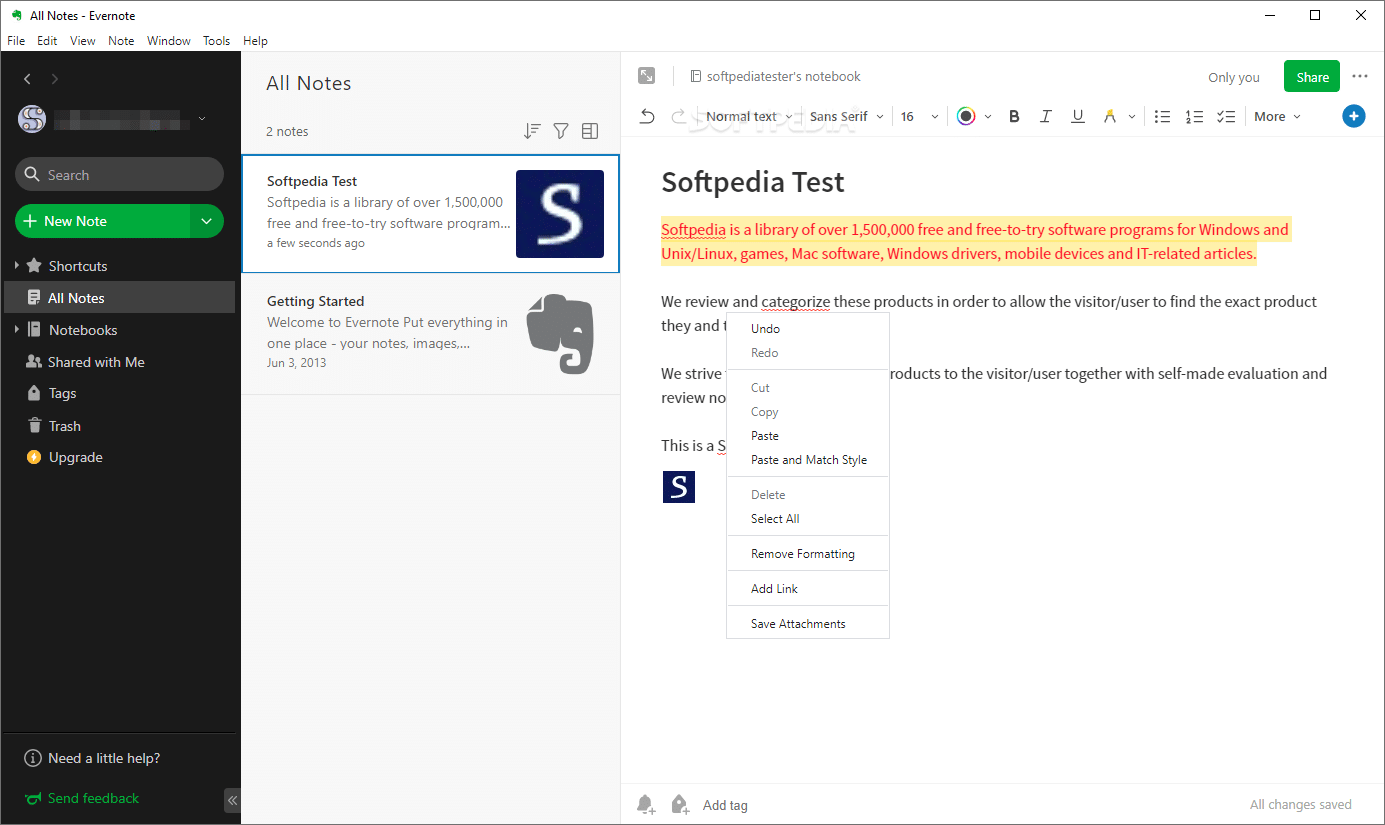Image resolution: width=1385 pixels, height=825 pixels.
Task: Open the More formatting dropdown
Action: click(1278, 117)
